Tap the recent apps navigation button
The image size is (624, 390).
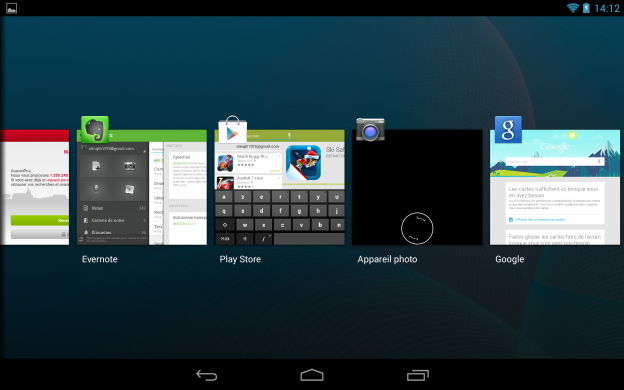[x=417, y=375]
